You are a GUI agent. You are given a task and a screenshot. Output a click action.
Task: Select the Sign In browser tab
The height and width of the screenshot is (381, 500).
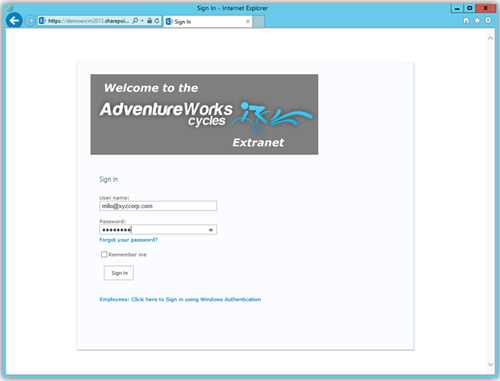[208, 22]
